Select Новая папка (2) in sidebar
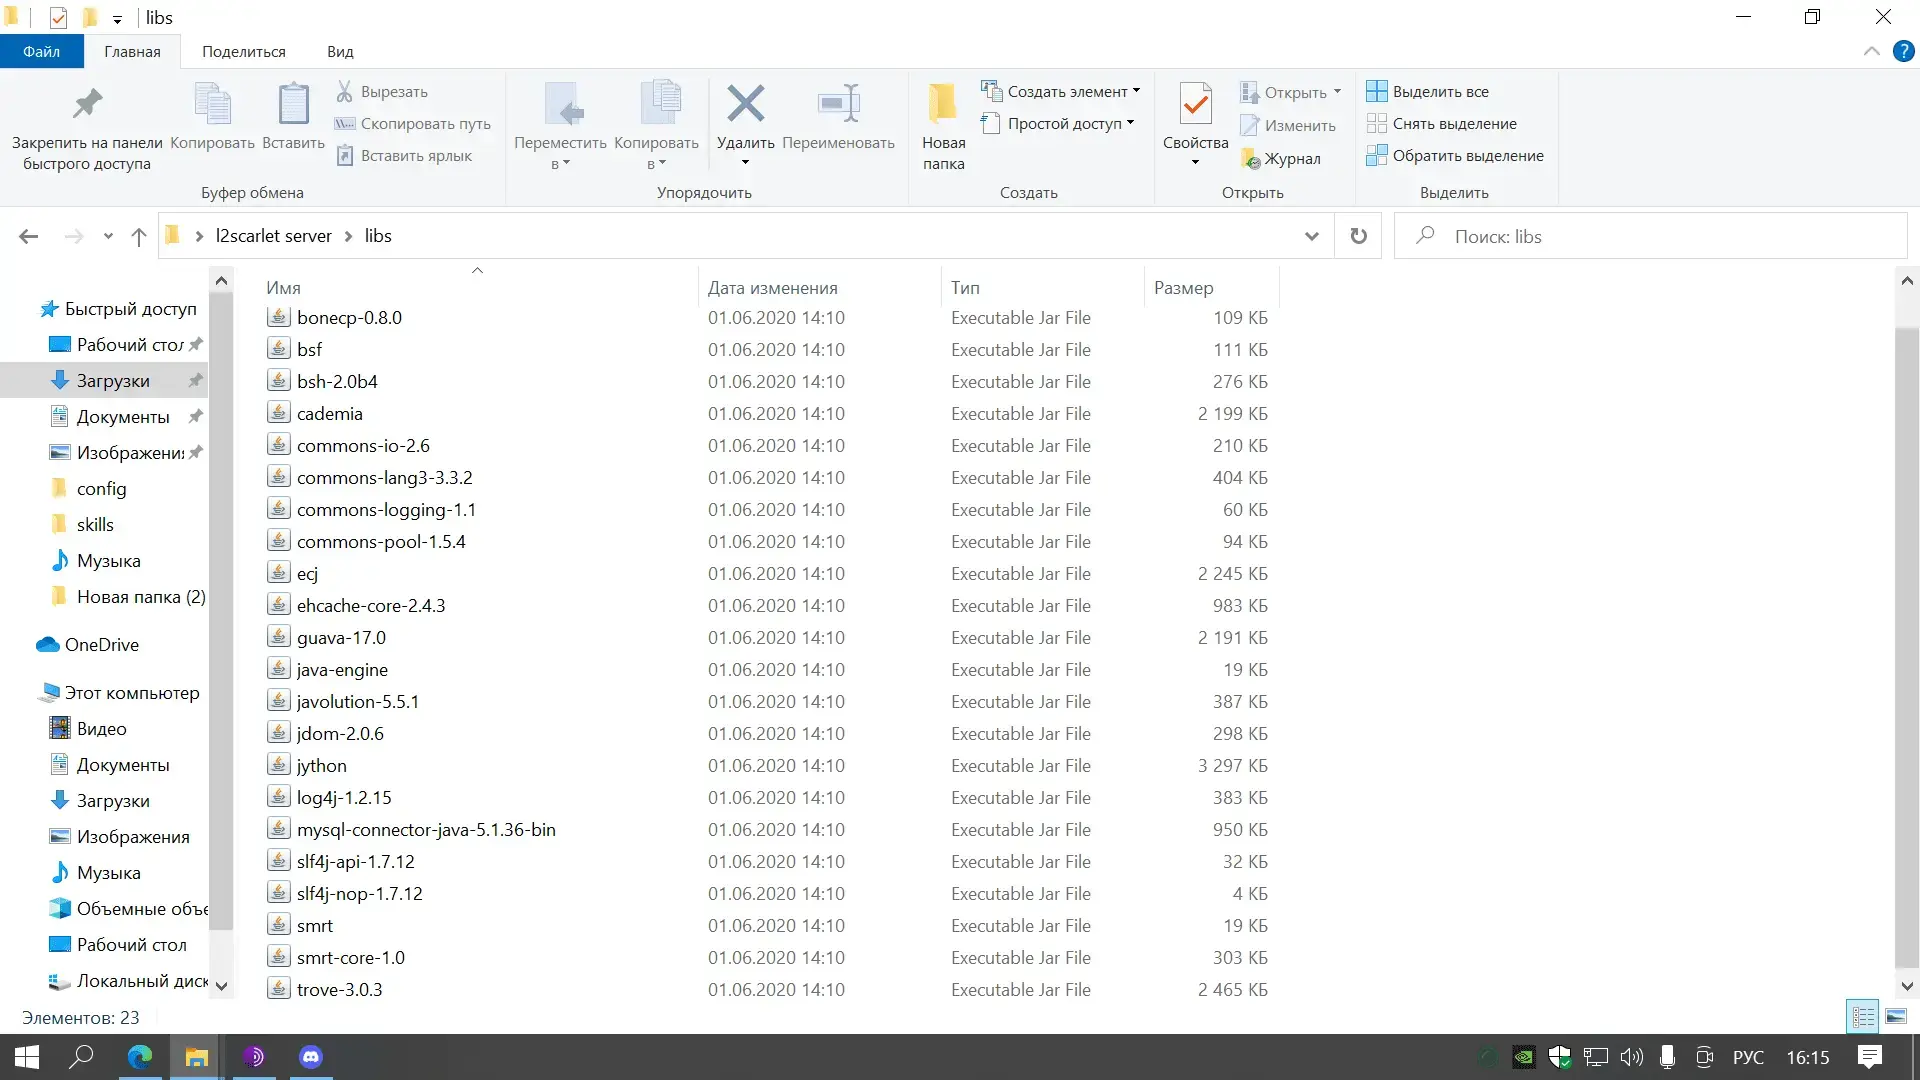The height and width of the screenshot is (1080, 1920). tap(141, 597)
